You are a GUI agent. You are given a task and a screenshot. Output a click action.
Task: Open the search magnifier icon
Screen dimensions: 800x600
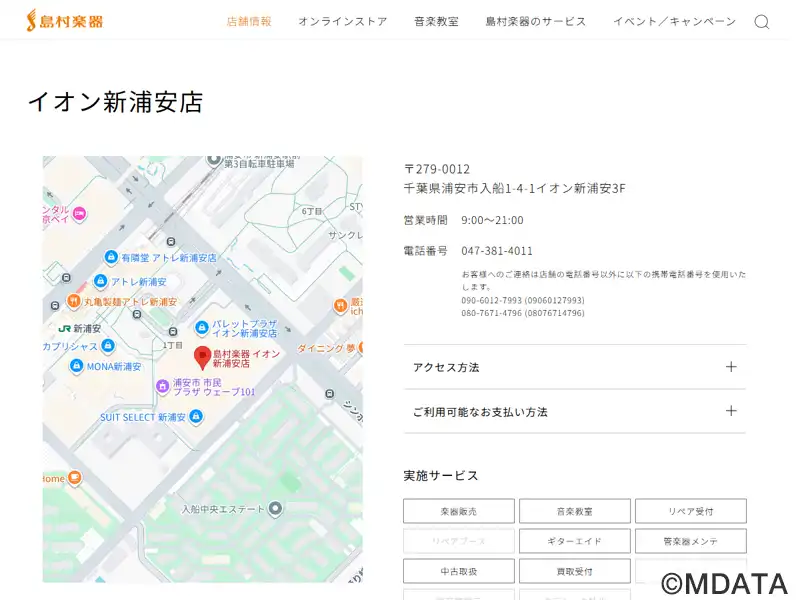click(x=761, y=22)
